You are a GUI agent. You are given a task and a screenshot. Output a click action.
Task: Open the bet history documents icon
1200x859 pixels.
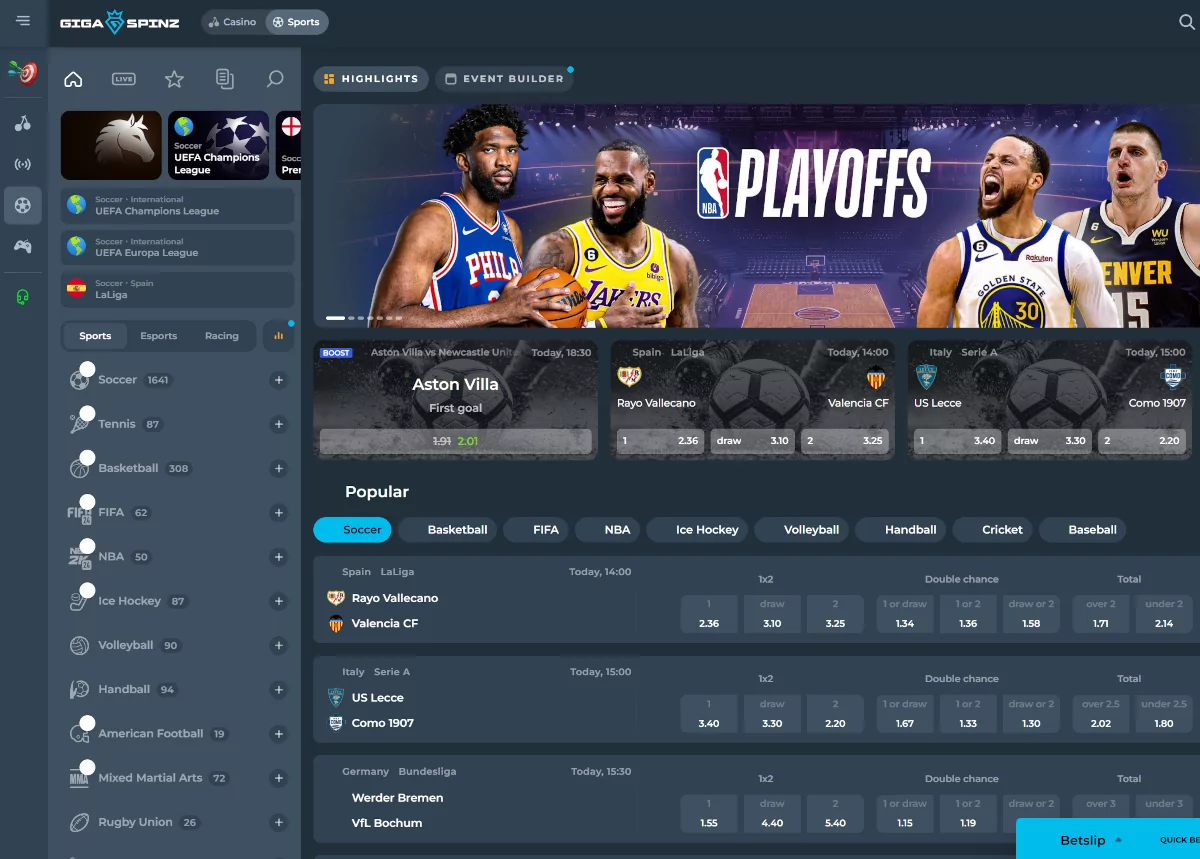point(225,80)
